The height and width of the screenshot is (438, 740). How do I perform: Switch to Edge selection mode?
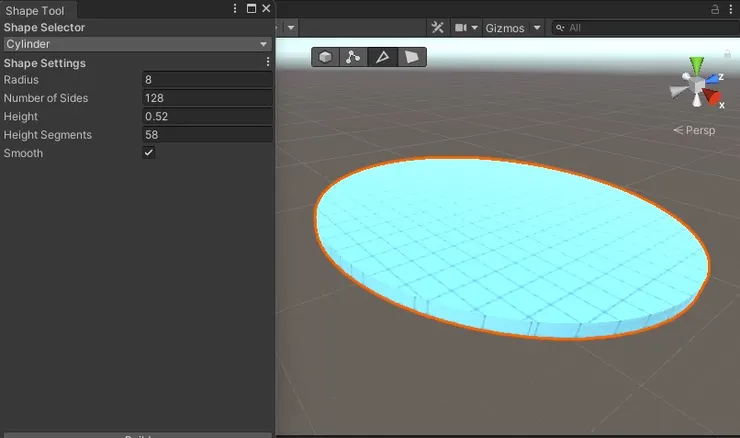click(x=381, y=57)
